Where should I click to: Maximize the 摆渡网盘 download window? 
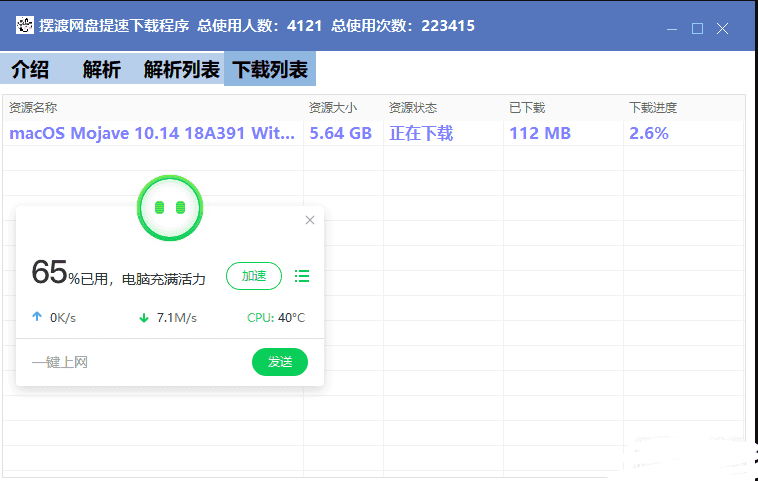click(697, 28)
